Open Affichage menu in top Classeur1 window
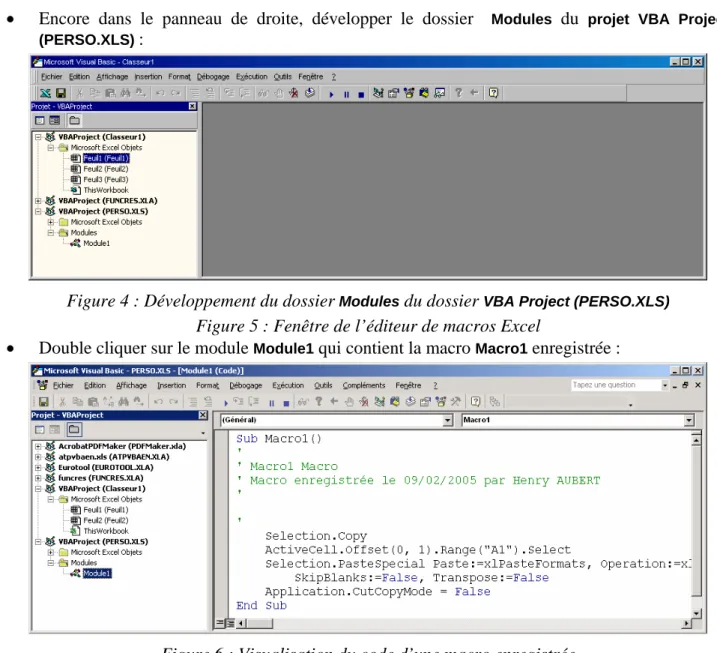The image size is (717, 653). click(112, 76)
